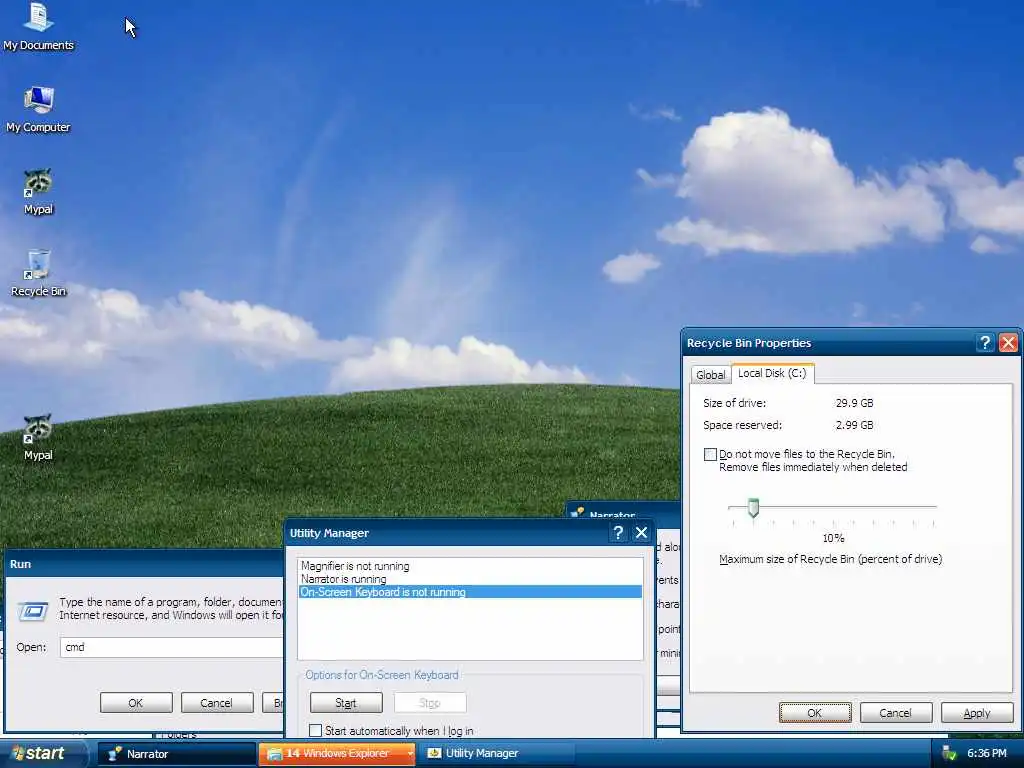Select the Mypal icon below Recycle Bin

click(x=39, y=438)
